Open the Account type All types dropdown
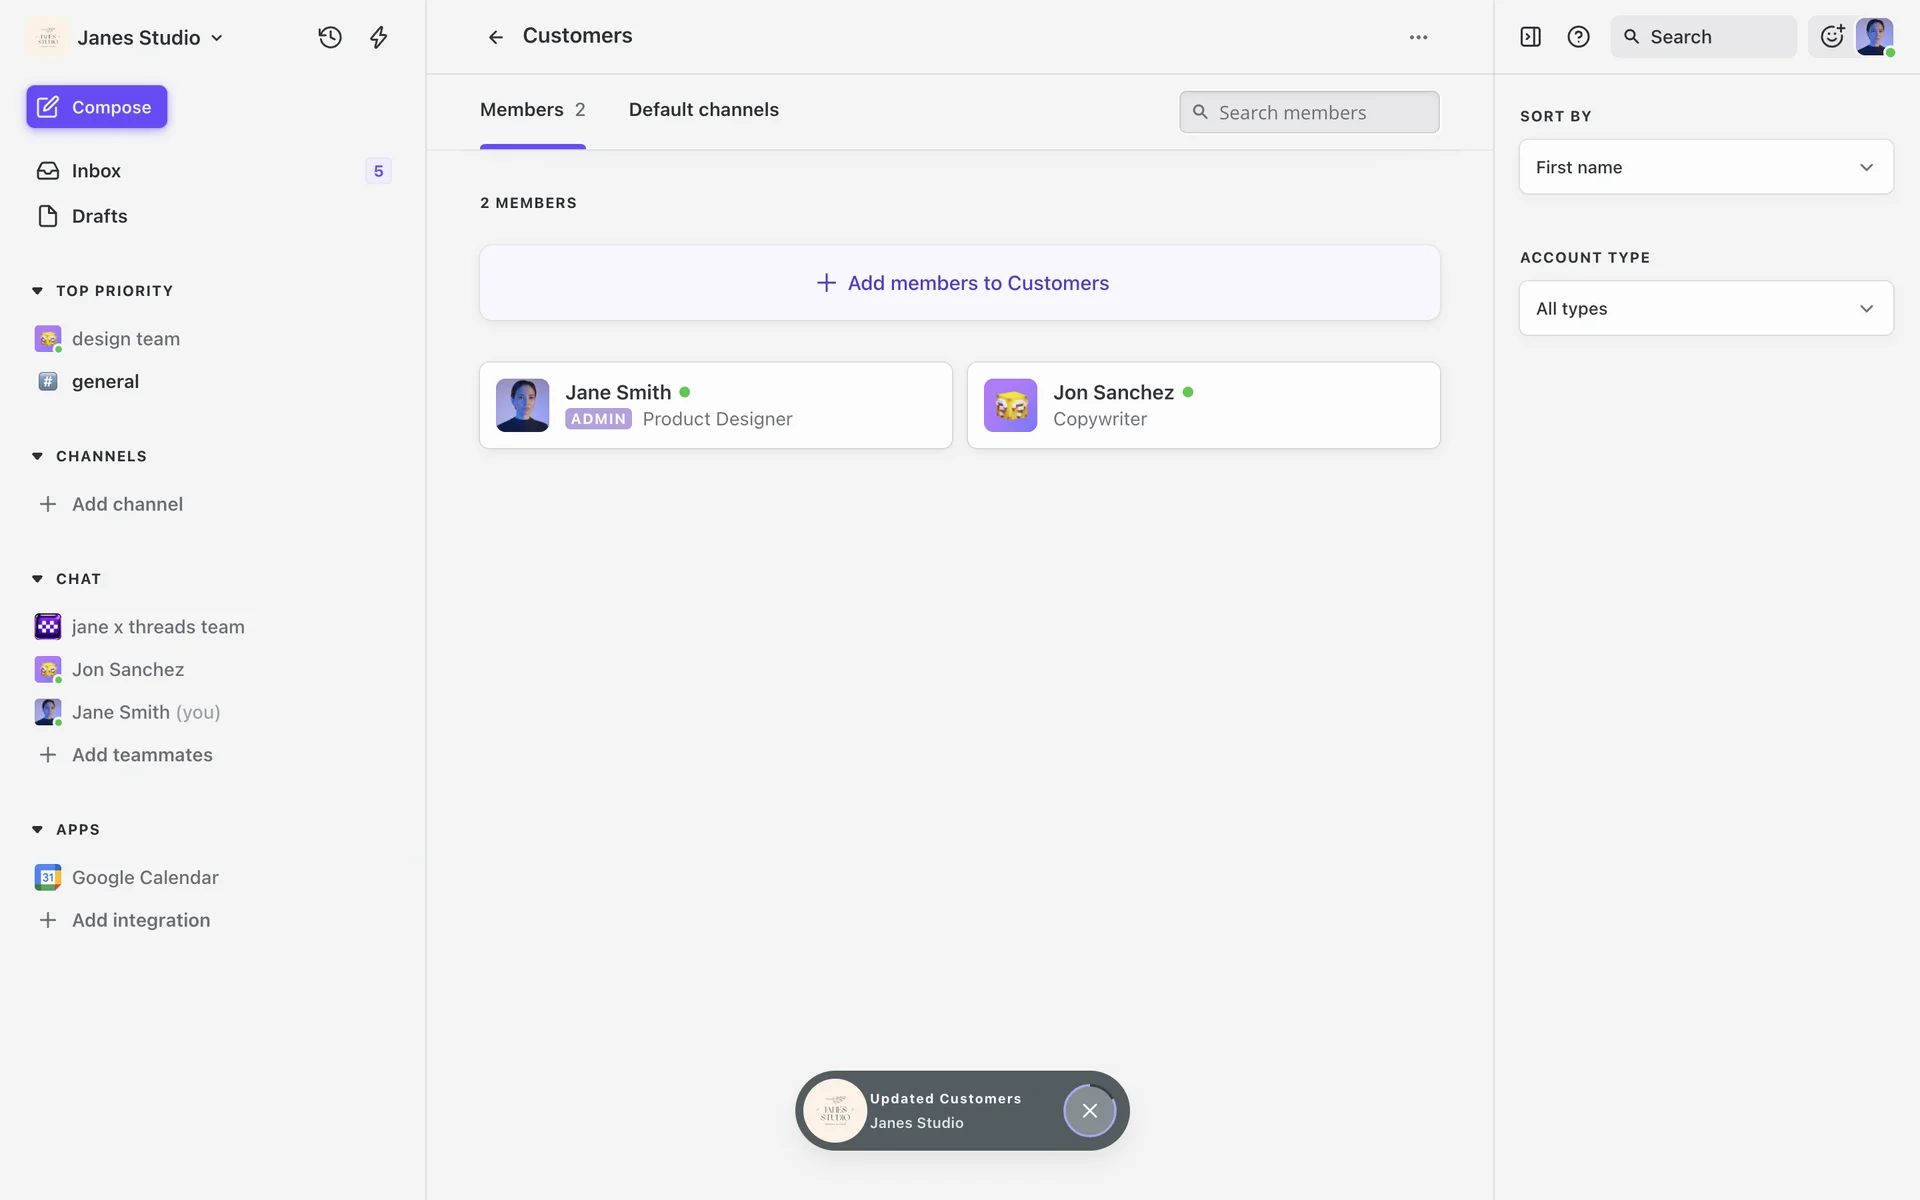Image resolution: width=1920 pixels, height=1200 pixels. point(1705,308)
